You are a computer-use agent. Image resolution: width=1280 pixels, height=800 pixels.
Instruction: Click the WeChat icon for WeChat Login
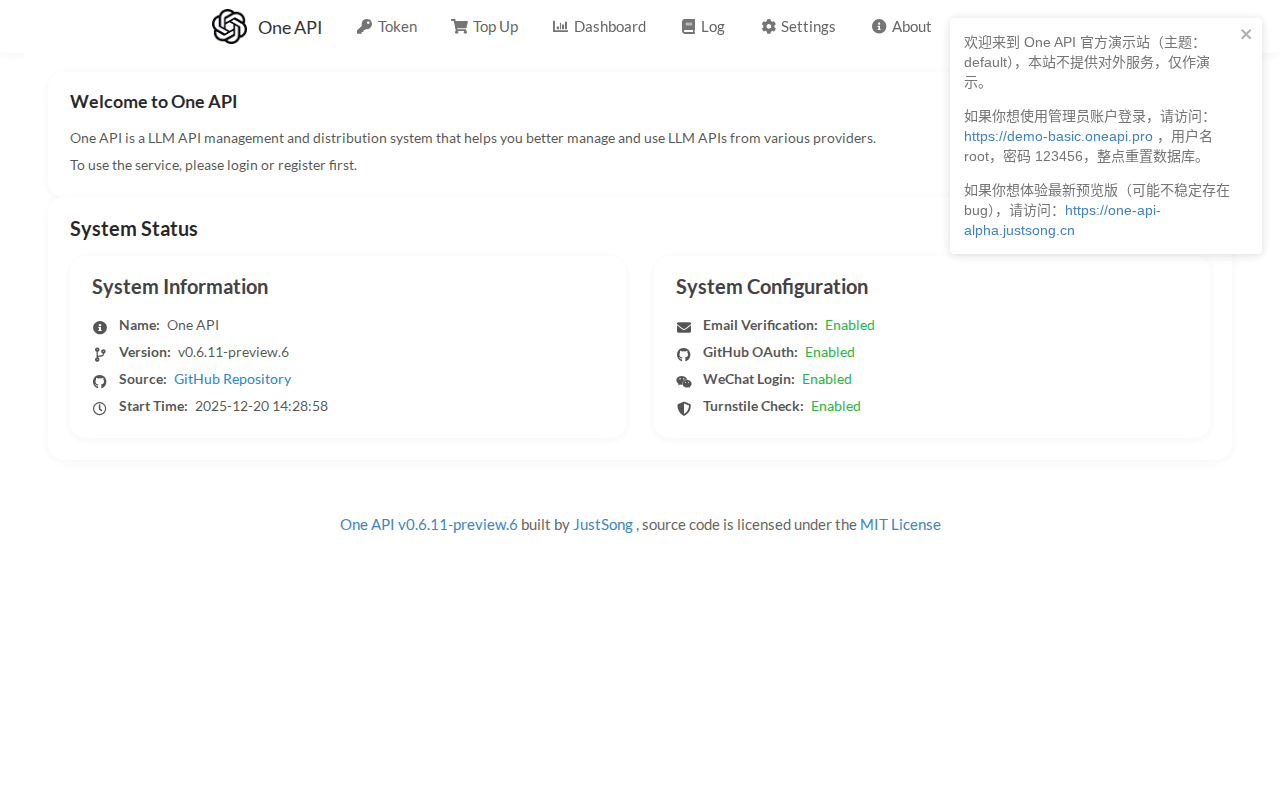[x=683, y=381]
